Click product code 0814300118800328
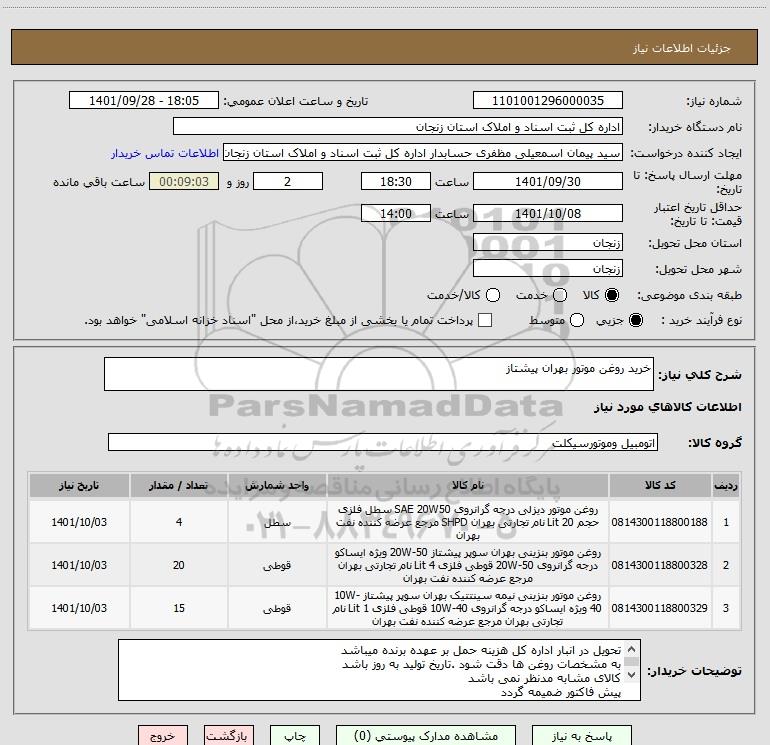Viewport: 770px width, 745px height. coord(660,565)
